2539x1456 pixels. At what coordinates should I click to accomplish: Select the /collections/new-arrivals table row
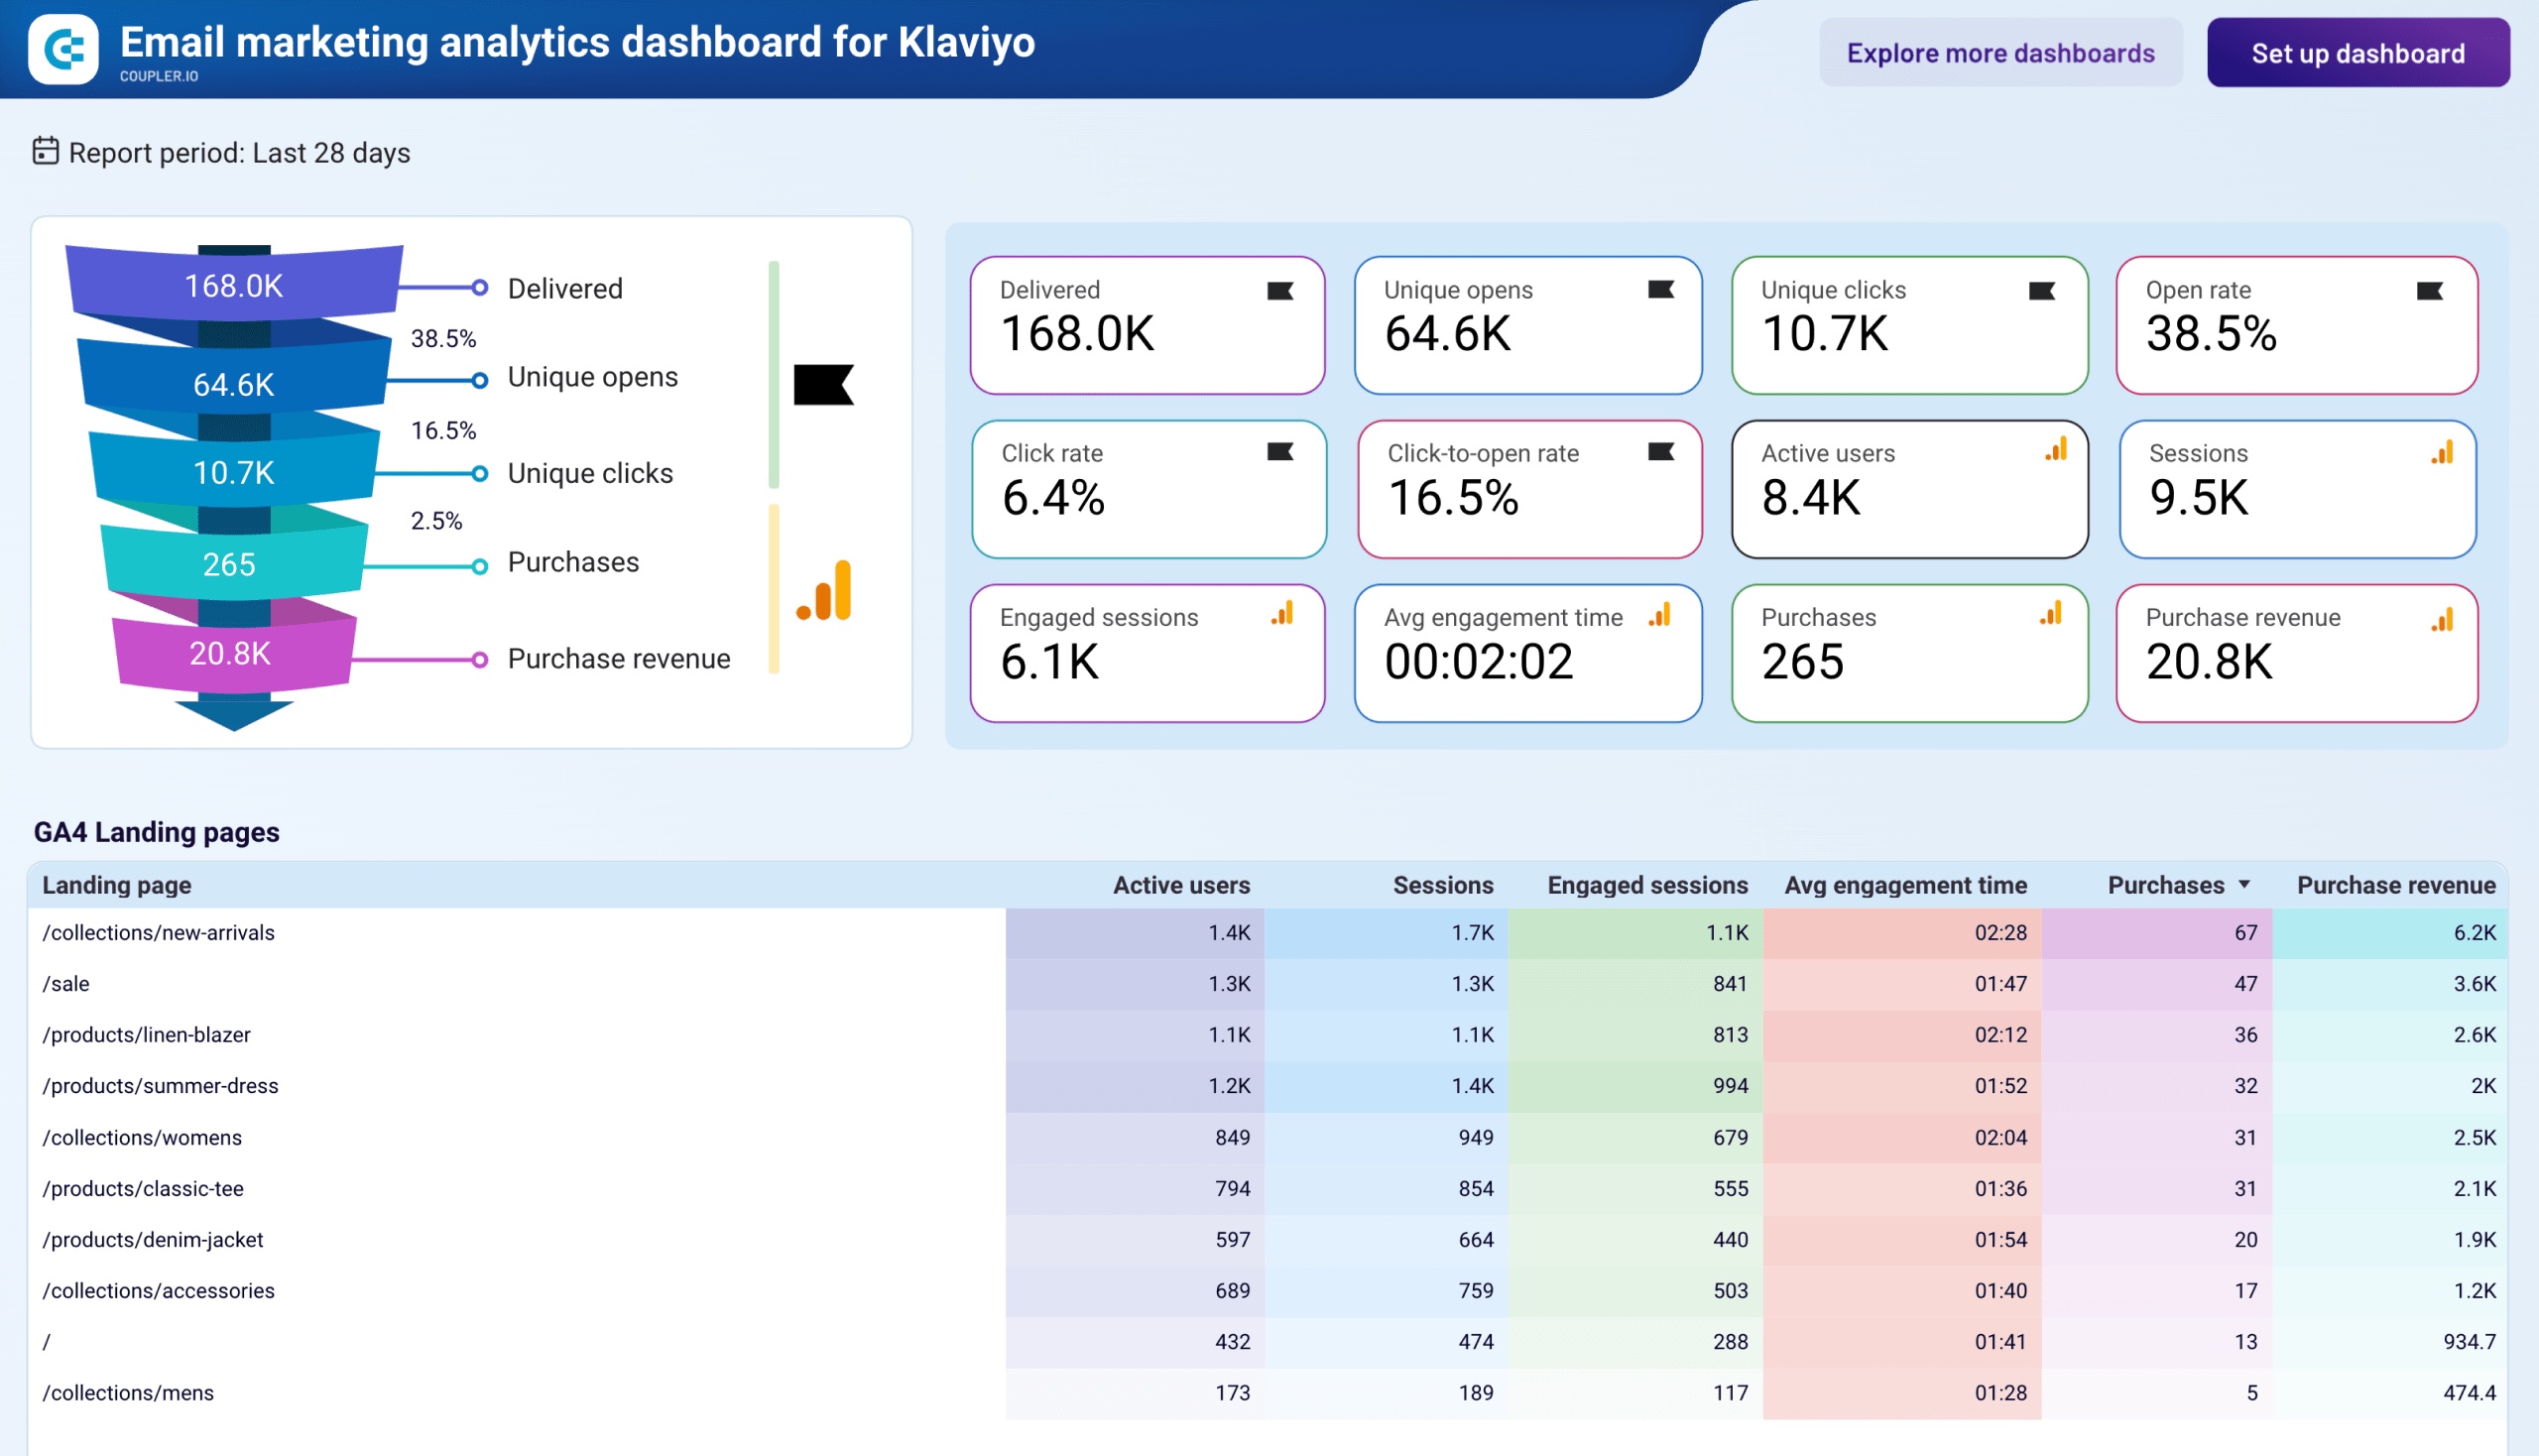1268,932
